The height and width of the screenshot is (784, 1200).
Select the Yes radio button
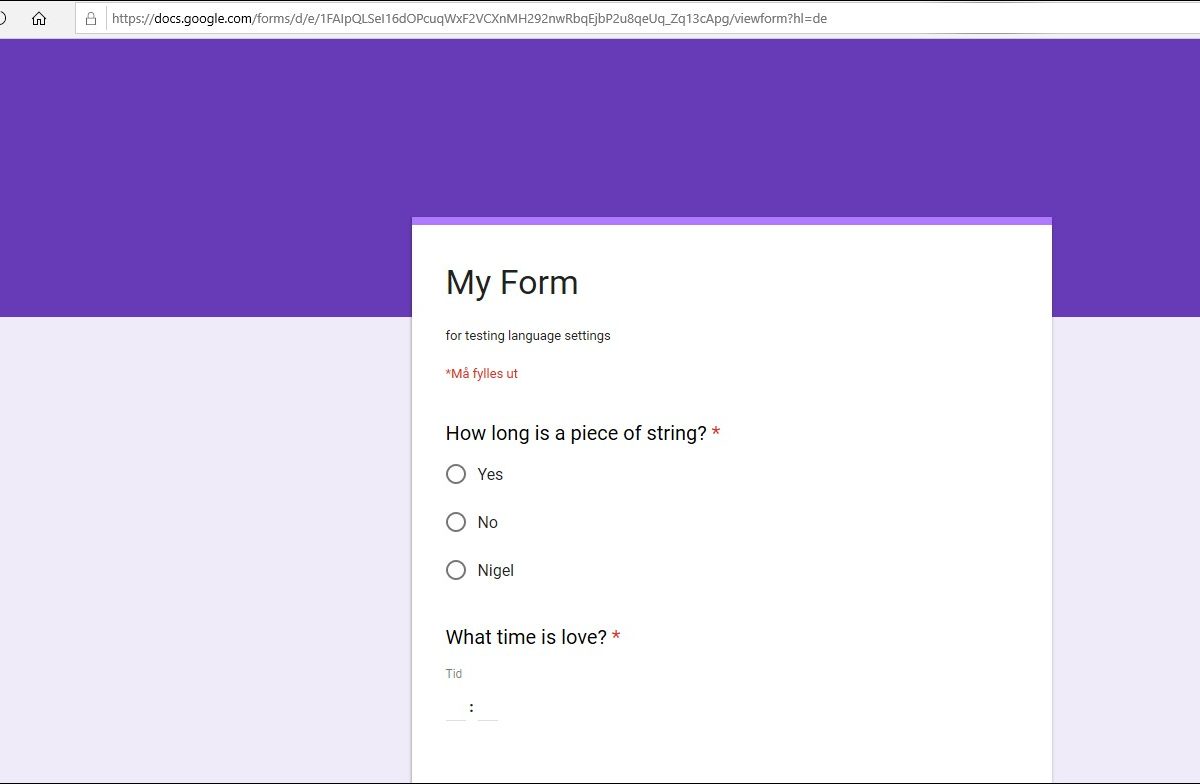click(456, 474)
